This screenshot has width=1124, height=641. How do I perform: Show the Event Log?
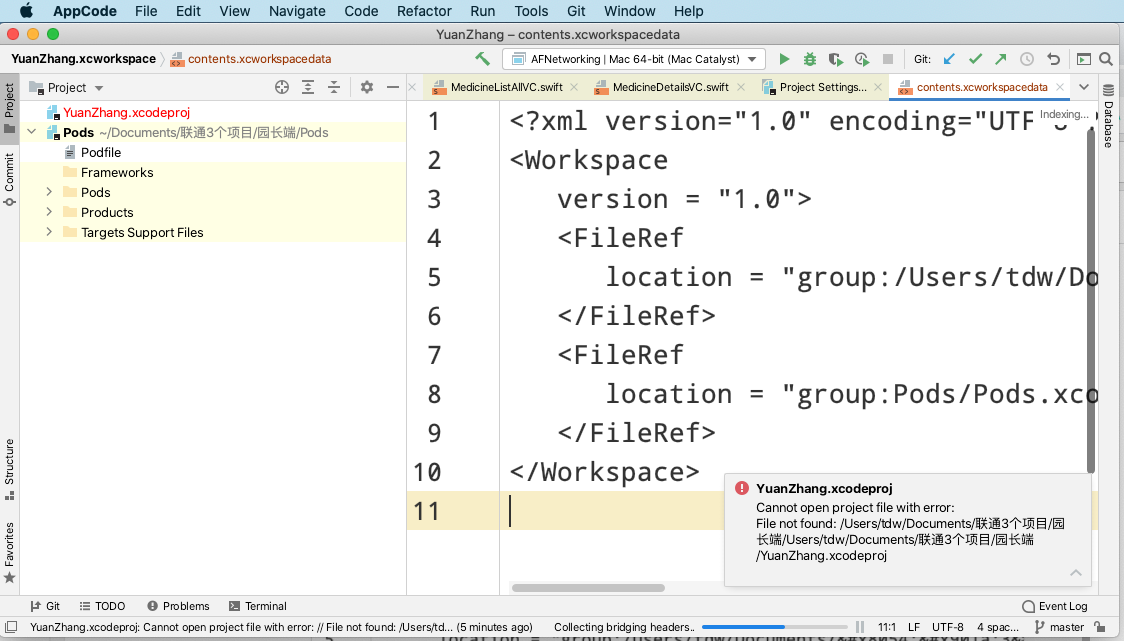(1054, 605)
